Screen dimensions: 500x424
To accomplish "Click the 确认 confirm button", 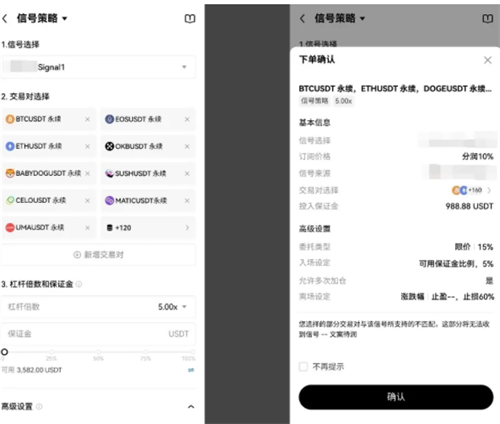I will pos(396,397).
